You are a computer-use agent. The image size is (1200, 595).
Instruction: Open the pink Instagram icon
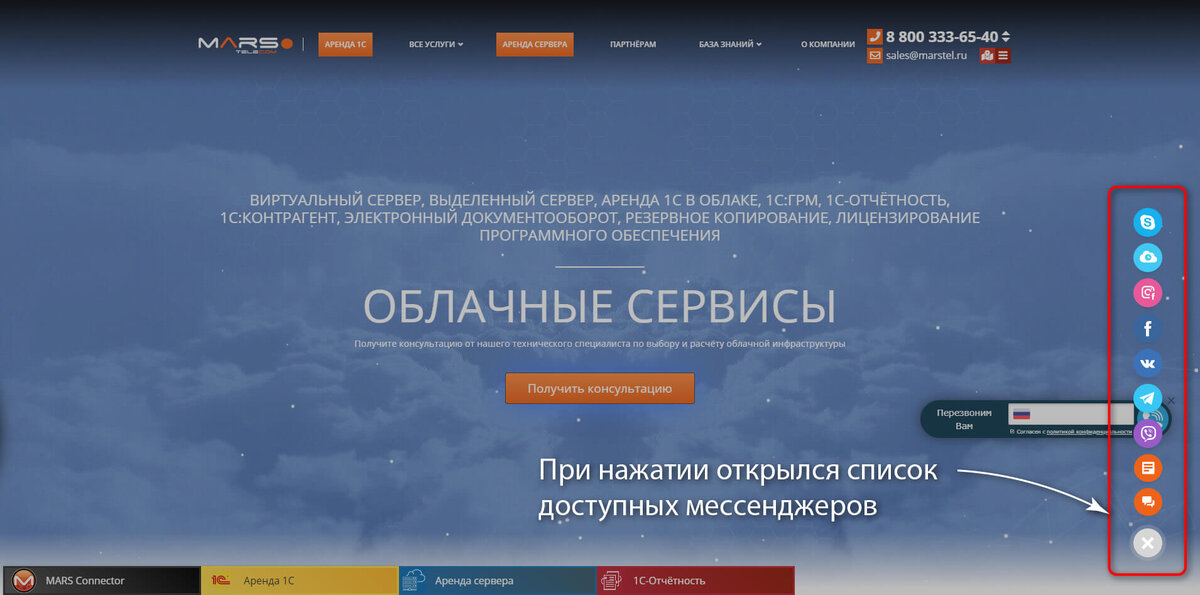coord(1148,293)
